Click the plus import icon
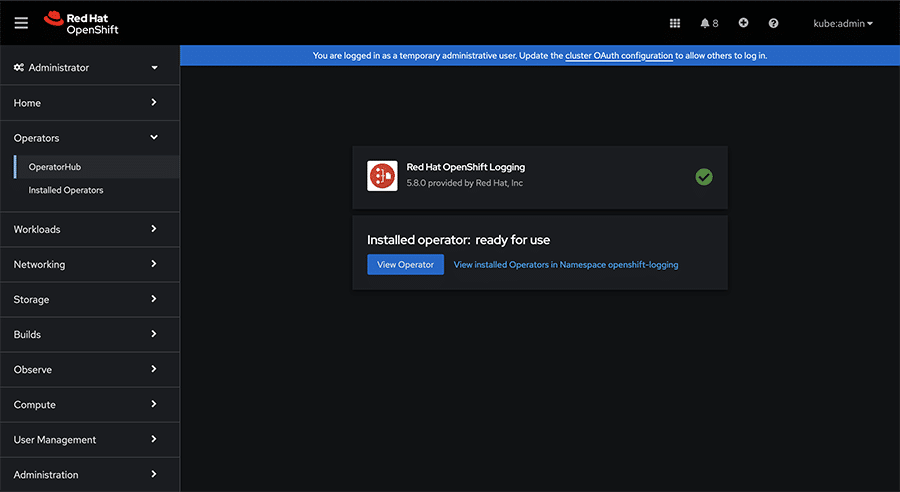Screen dimensions: 900x492 [743, 23]
